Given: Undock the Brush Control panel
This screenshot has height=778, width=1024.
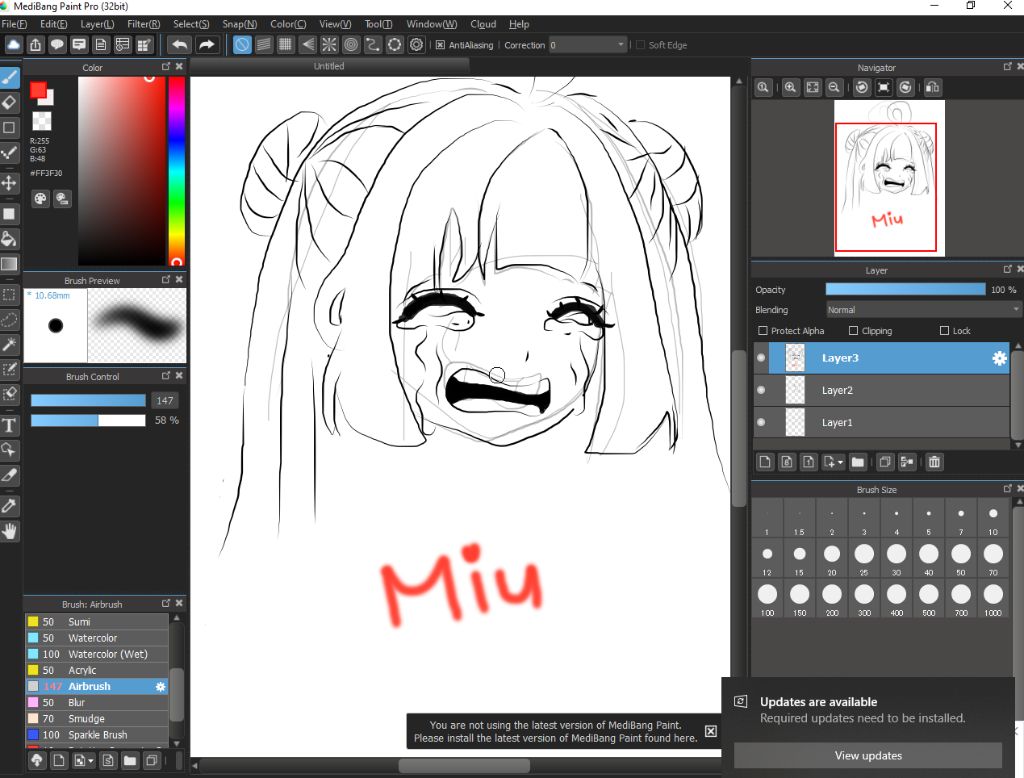Looking at the screenshot, I should 166,376.
